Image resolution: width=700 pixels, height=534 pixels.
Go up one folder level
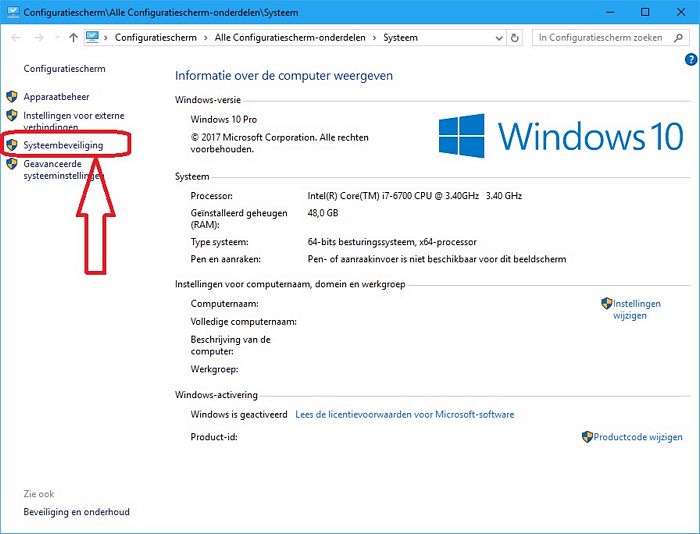click(x=73, y=38)
